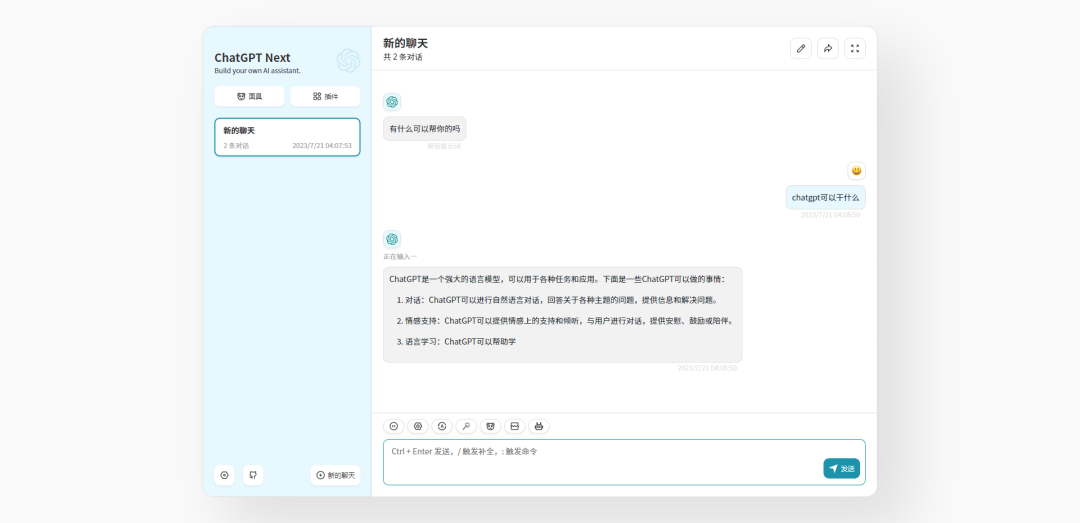The height and width of the screenshot is (523, 1080).
Task: Click the ChatGPT avatar above the first greeting
Action: click(392, 102)
